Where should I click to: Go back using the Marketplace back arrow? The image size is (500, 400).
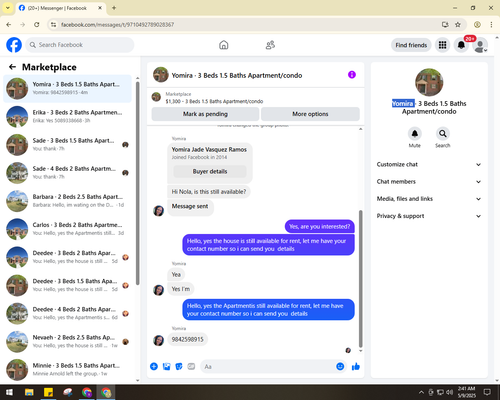(12, 67)
